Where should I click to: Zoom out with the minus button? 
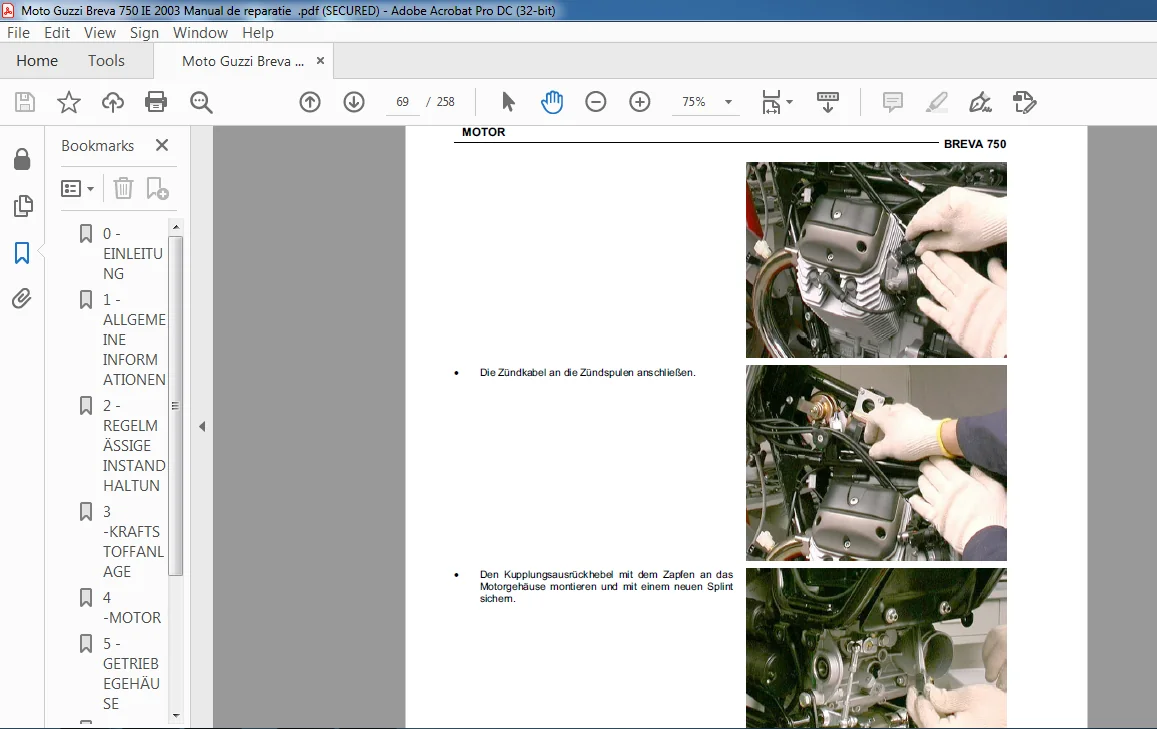tap(595, 102)
